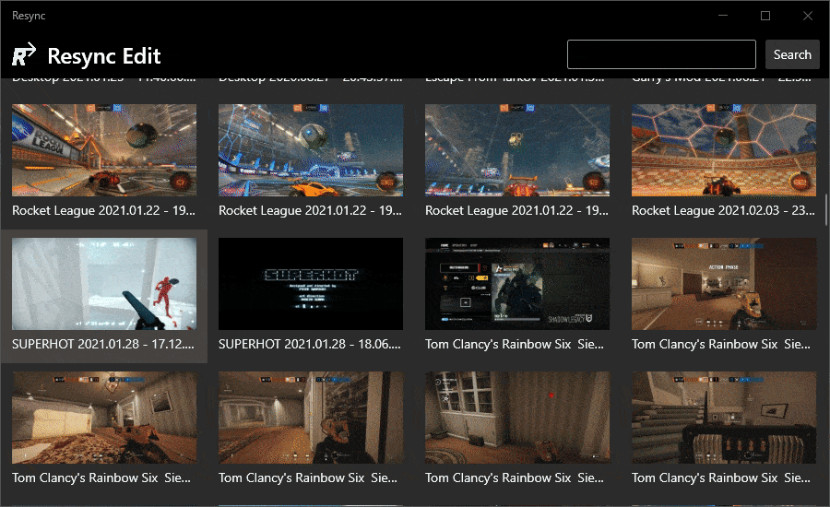Viewport: 830px width, 507px height.
Task: Click the "Resync Edit" header title
Action: [104, 56]
